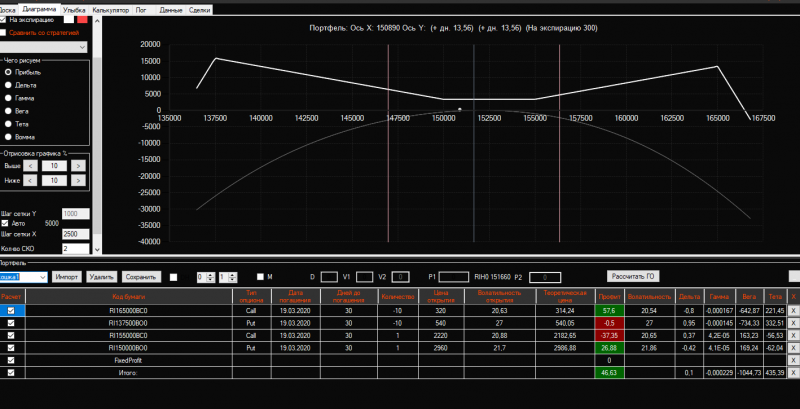
Task: Open the portfolio name dropdown
Action: [x=43, y=277]
